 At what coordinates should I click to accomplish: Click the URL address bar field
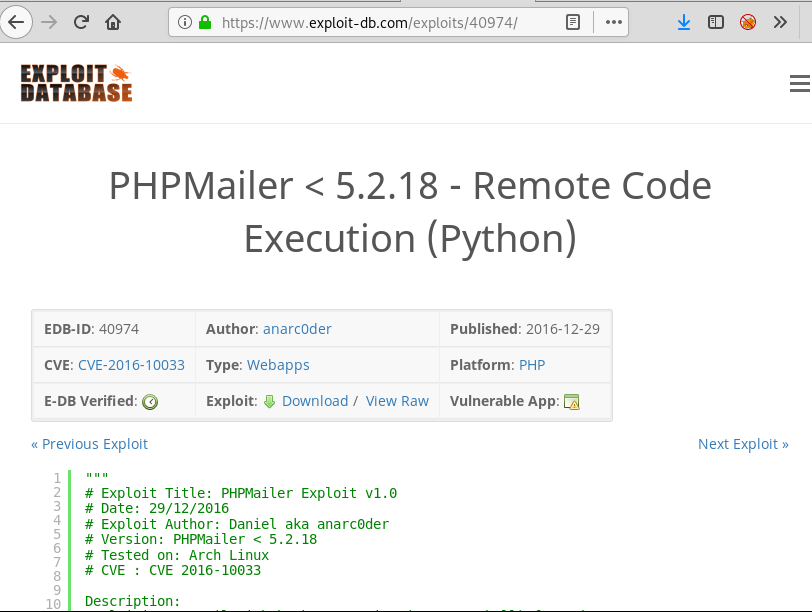pyautogui.click(x=380, y=21)
